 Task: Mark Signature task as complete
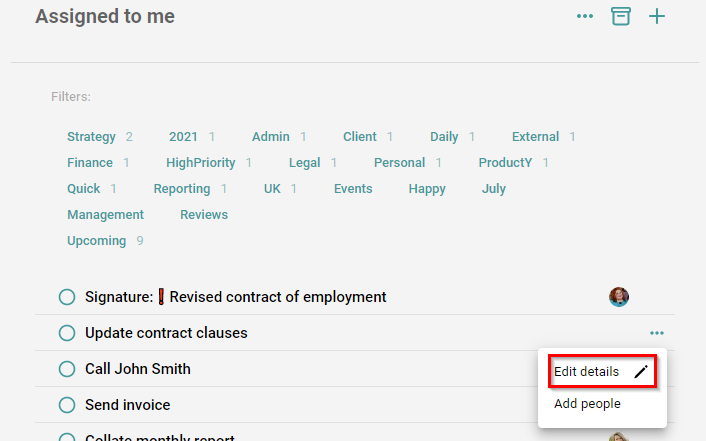[x=67, y=297]
